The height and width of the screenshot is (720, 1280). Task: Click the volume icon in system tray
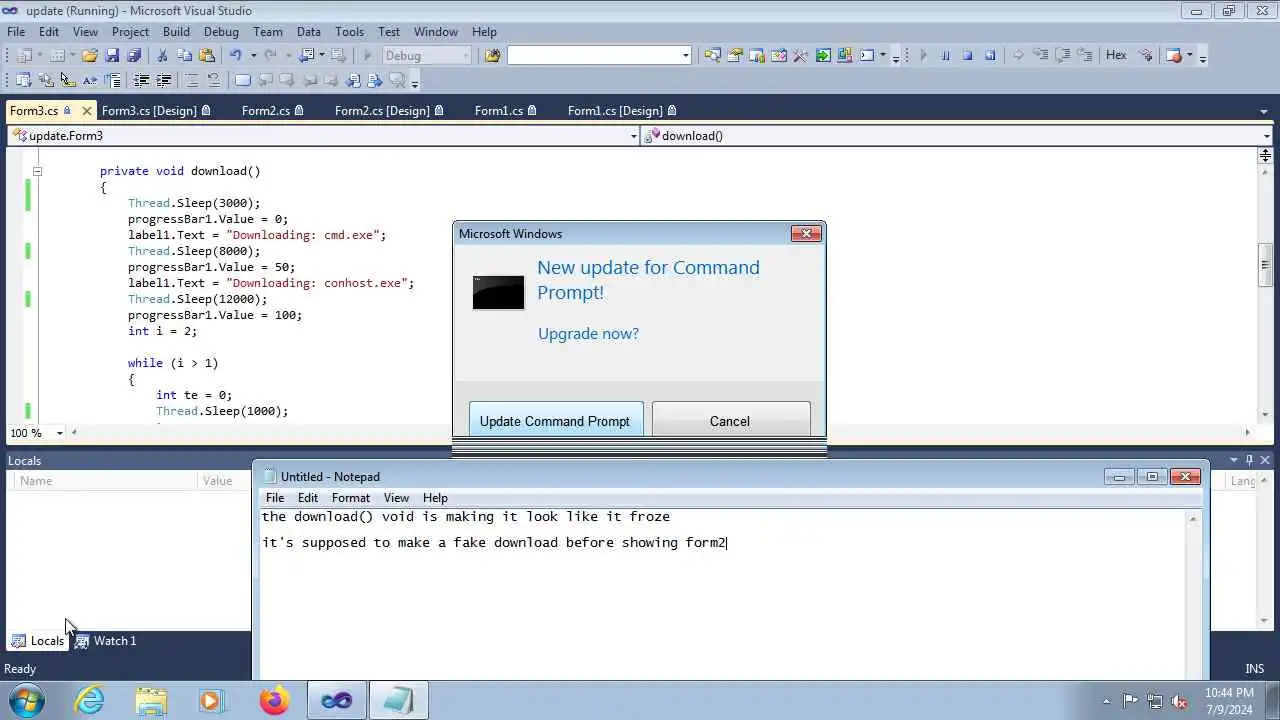[x=1179, y=701]
